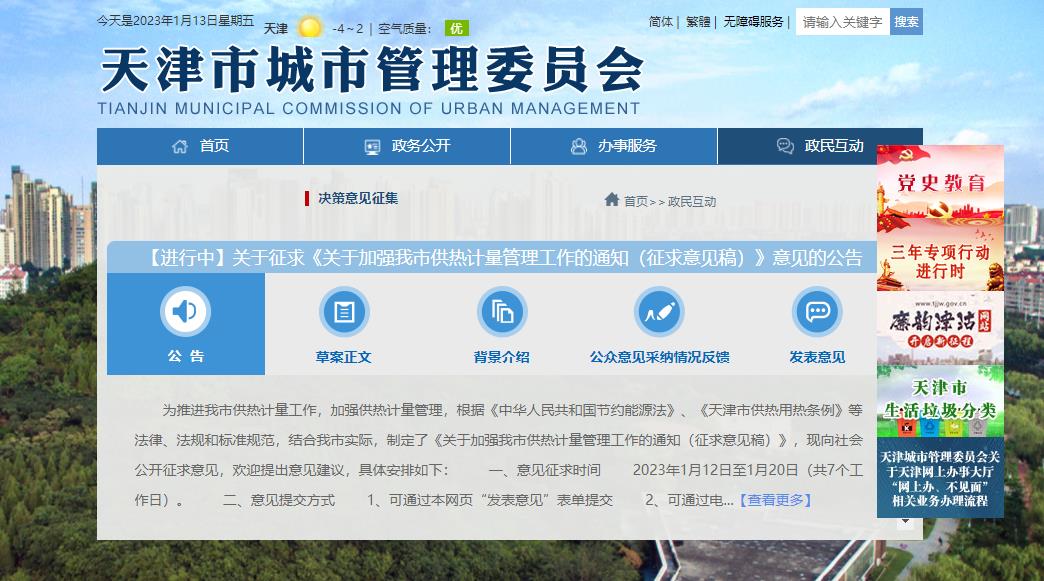Click the 公告 speaker icon
The image size is (1044, 581).
[185, 312]
